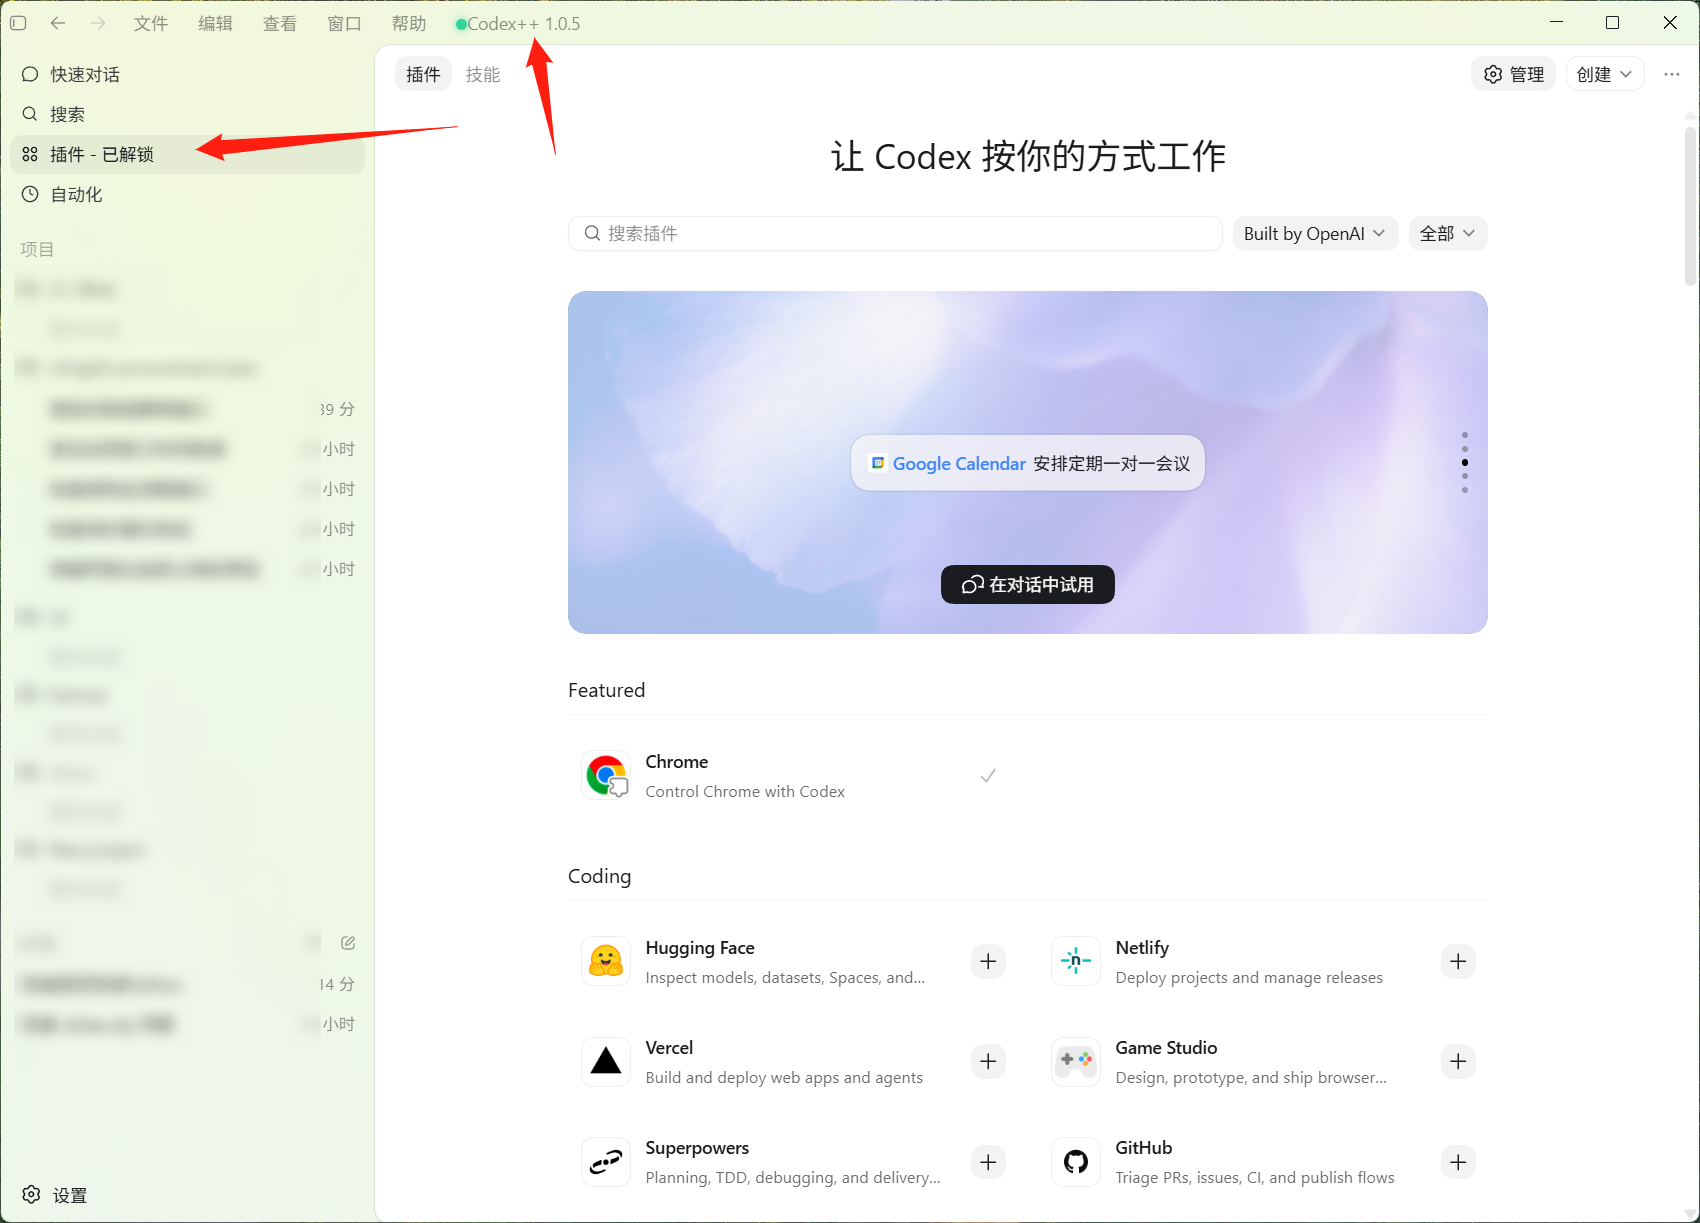The height and width of the screenshot is (1223, 1700).
Task: Open the 编辑 menu
Action: pyautogui.click(x=215, y=23)
